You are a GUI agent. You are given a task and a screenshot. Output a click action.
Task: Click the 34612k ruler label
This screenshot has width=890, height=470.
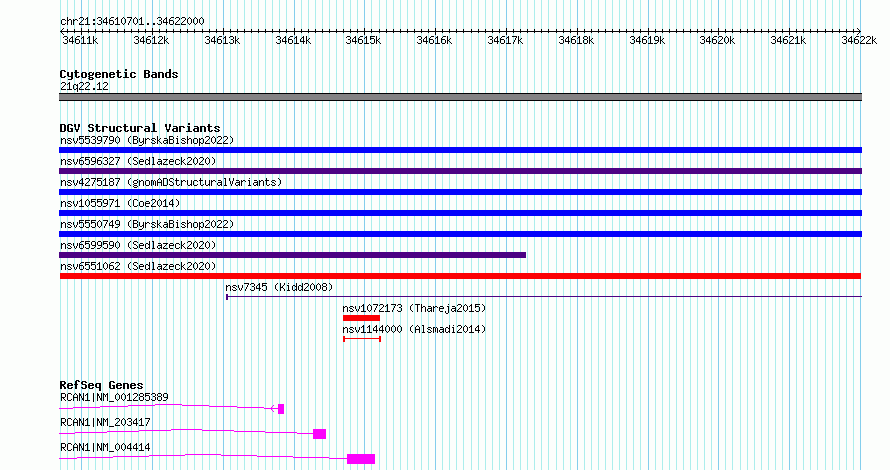(151, 40)
